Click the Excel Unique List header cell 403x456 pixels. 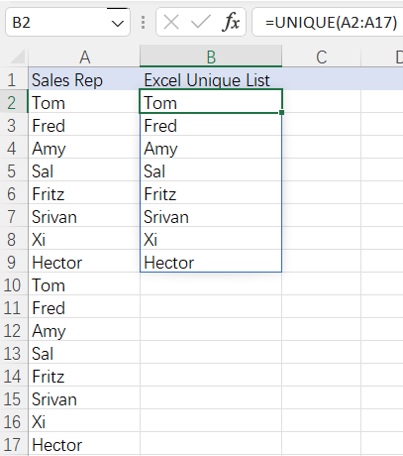pos(211,80)
